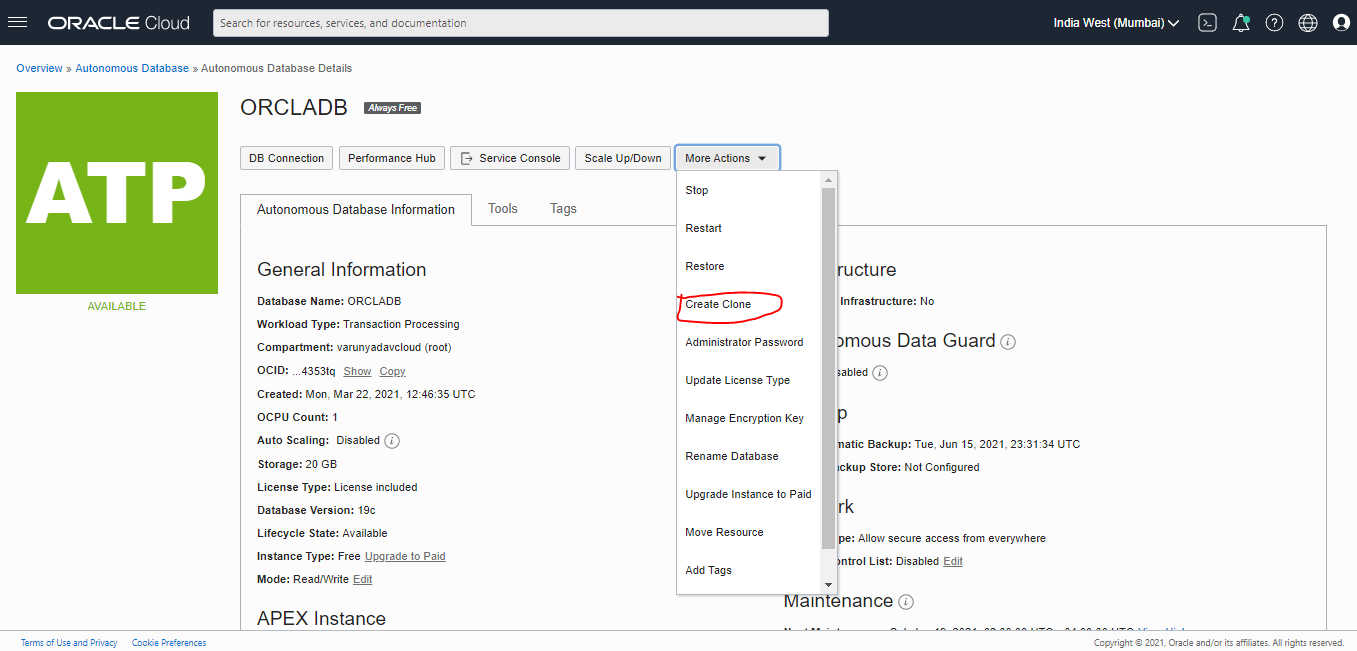Open the language globe icon
Viewport: 1357px width, 651px height.
click(1308, 22)
